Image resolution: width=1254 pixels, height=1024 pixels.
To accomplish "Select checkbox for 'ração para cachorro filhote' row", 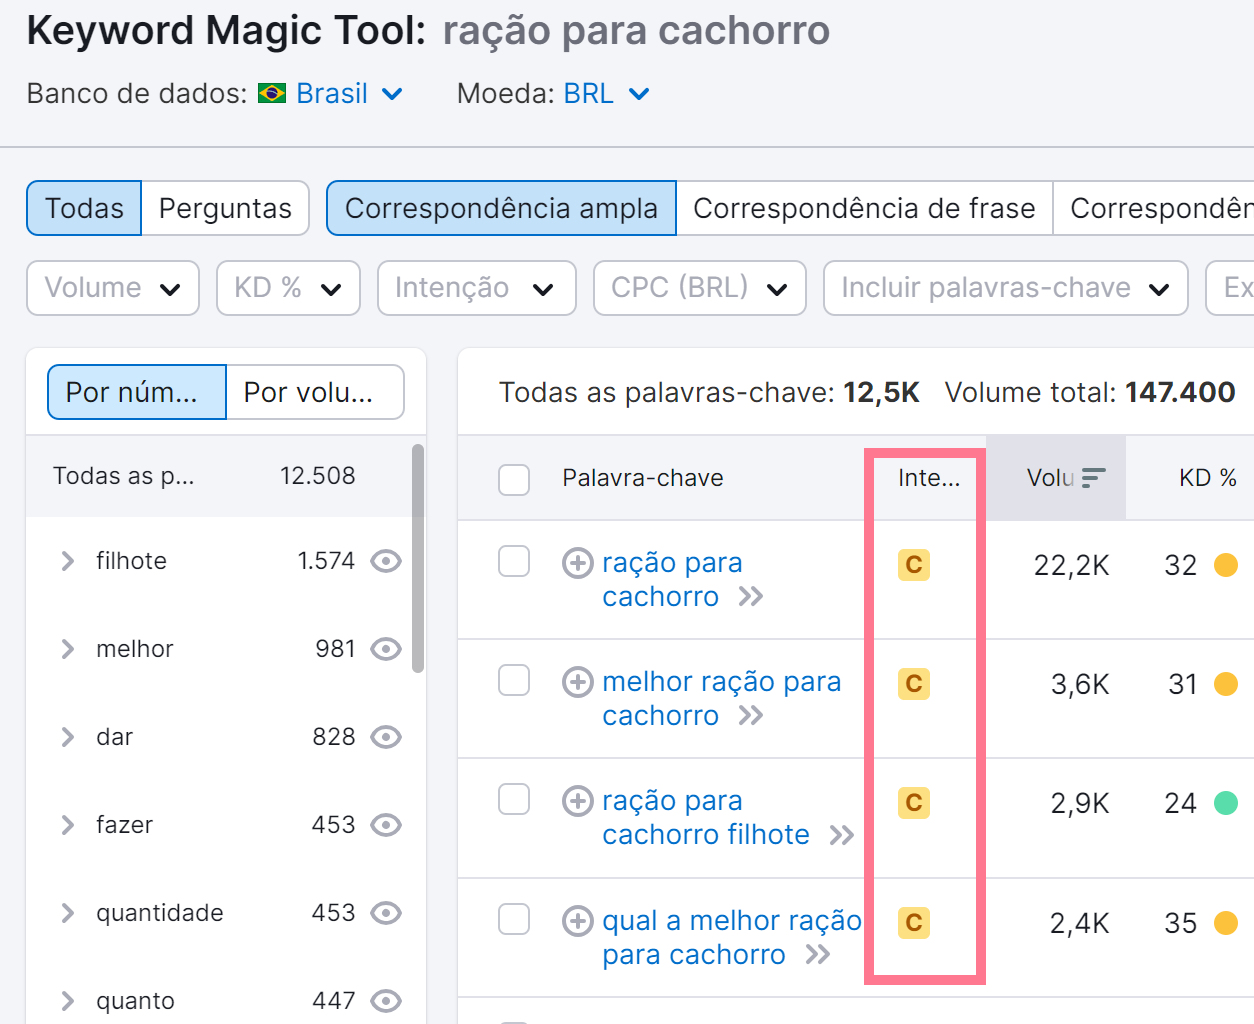I will click(514, 800).
